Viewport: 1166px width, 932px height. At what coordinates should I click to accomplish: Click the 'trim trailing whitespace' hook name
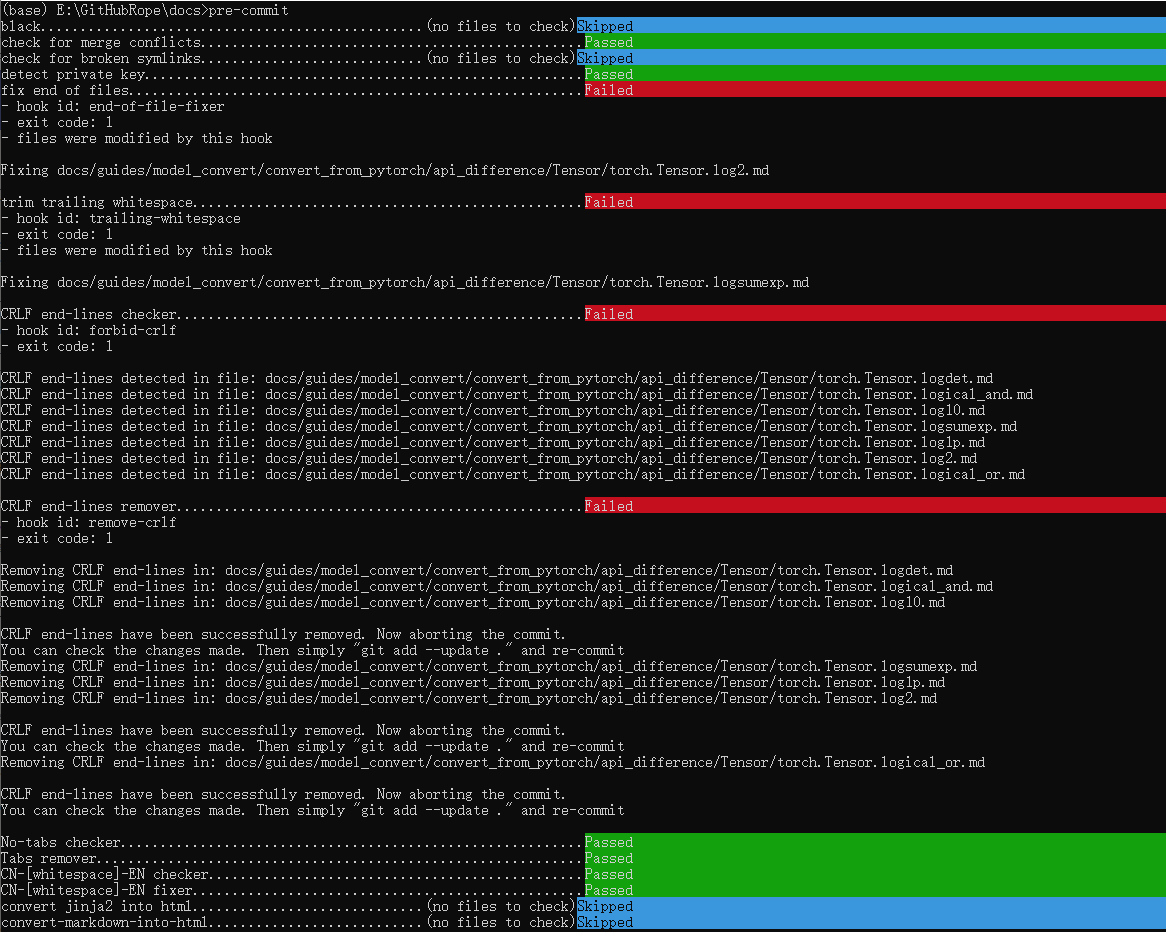[x=97, y=202]
